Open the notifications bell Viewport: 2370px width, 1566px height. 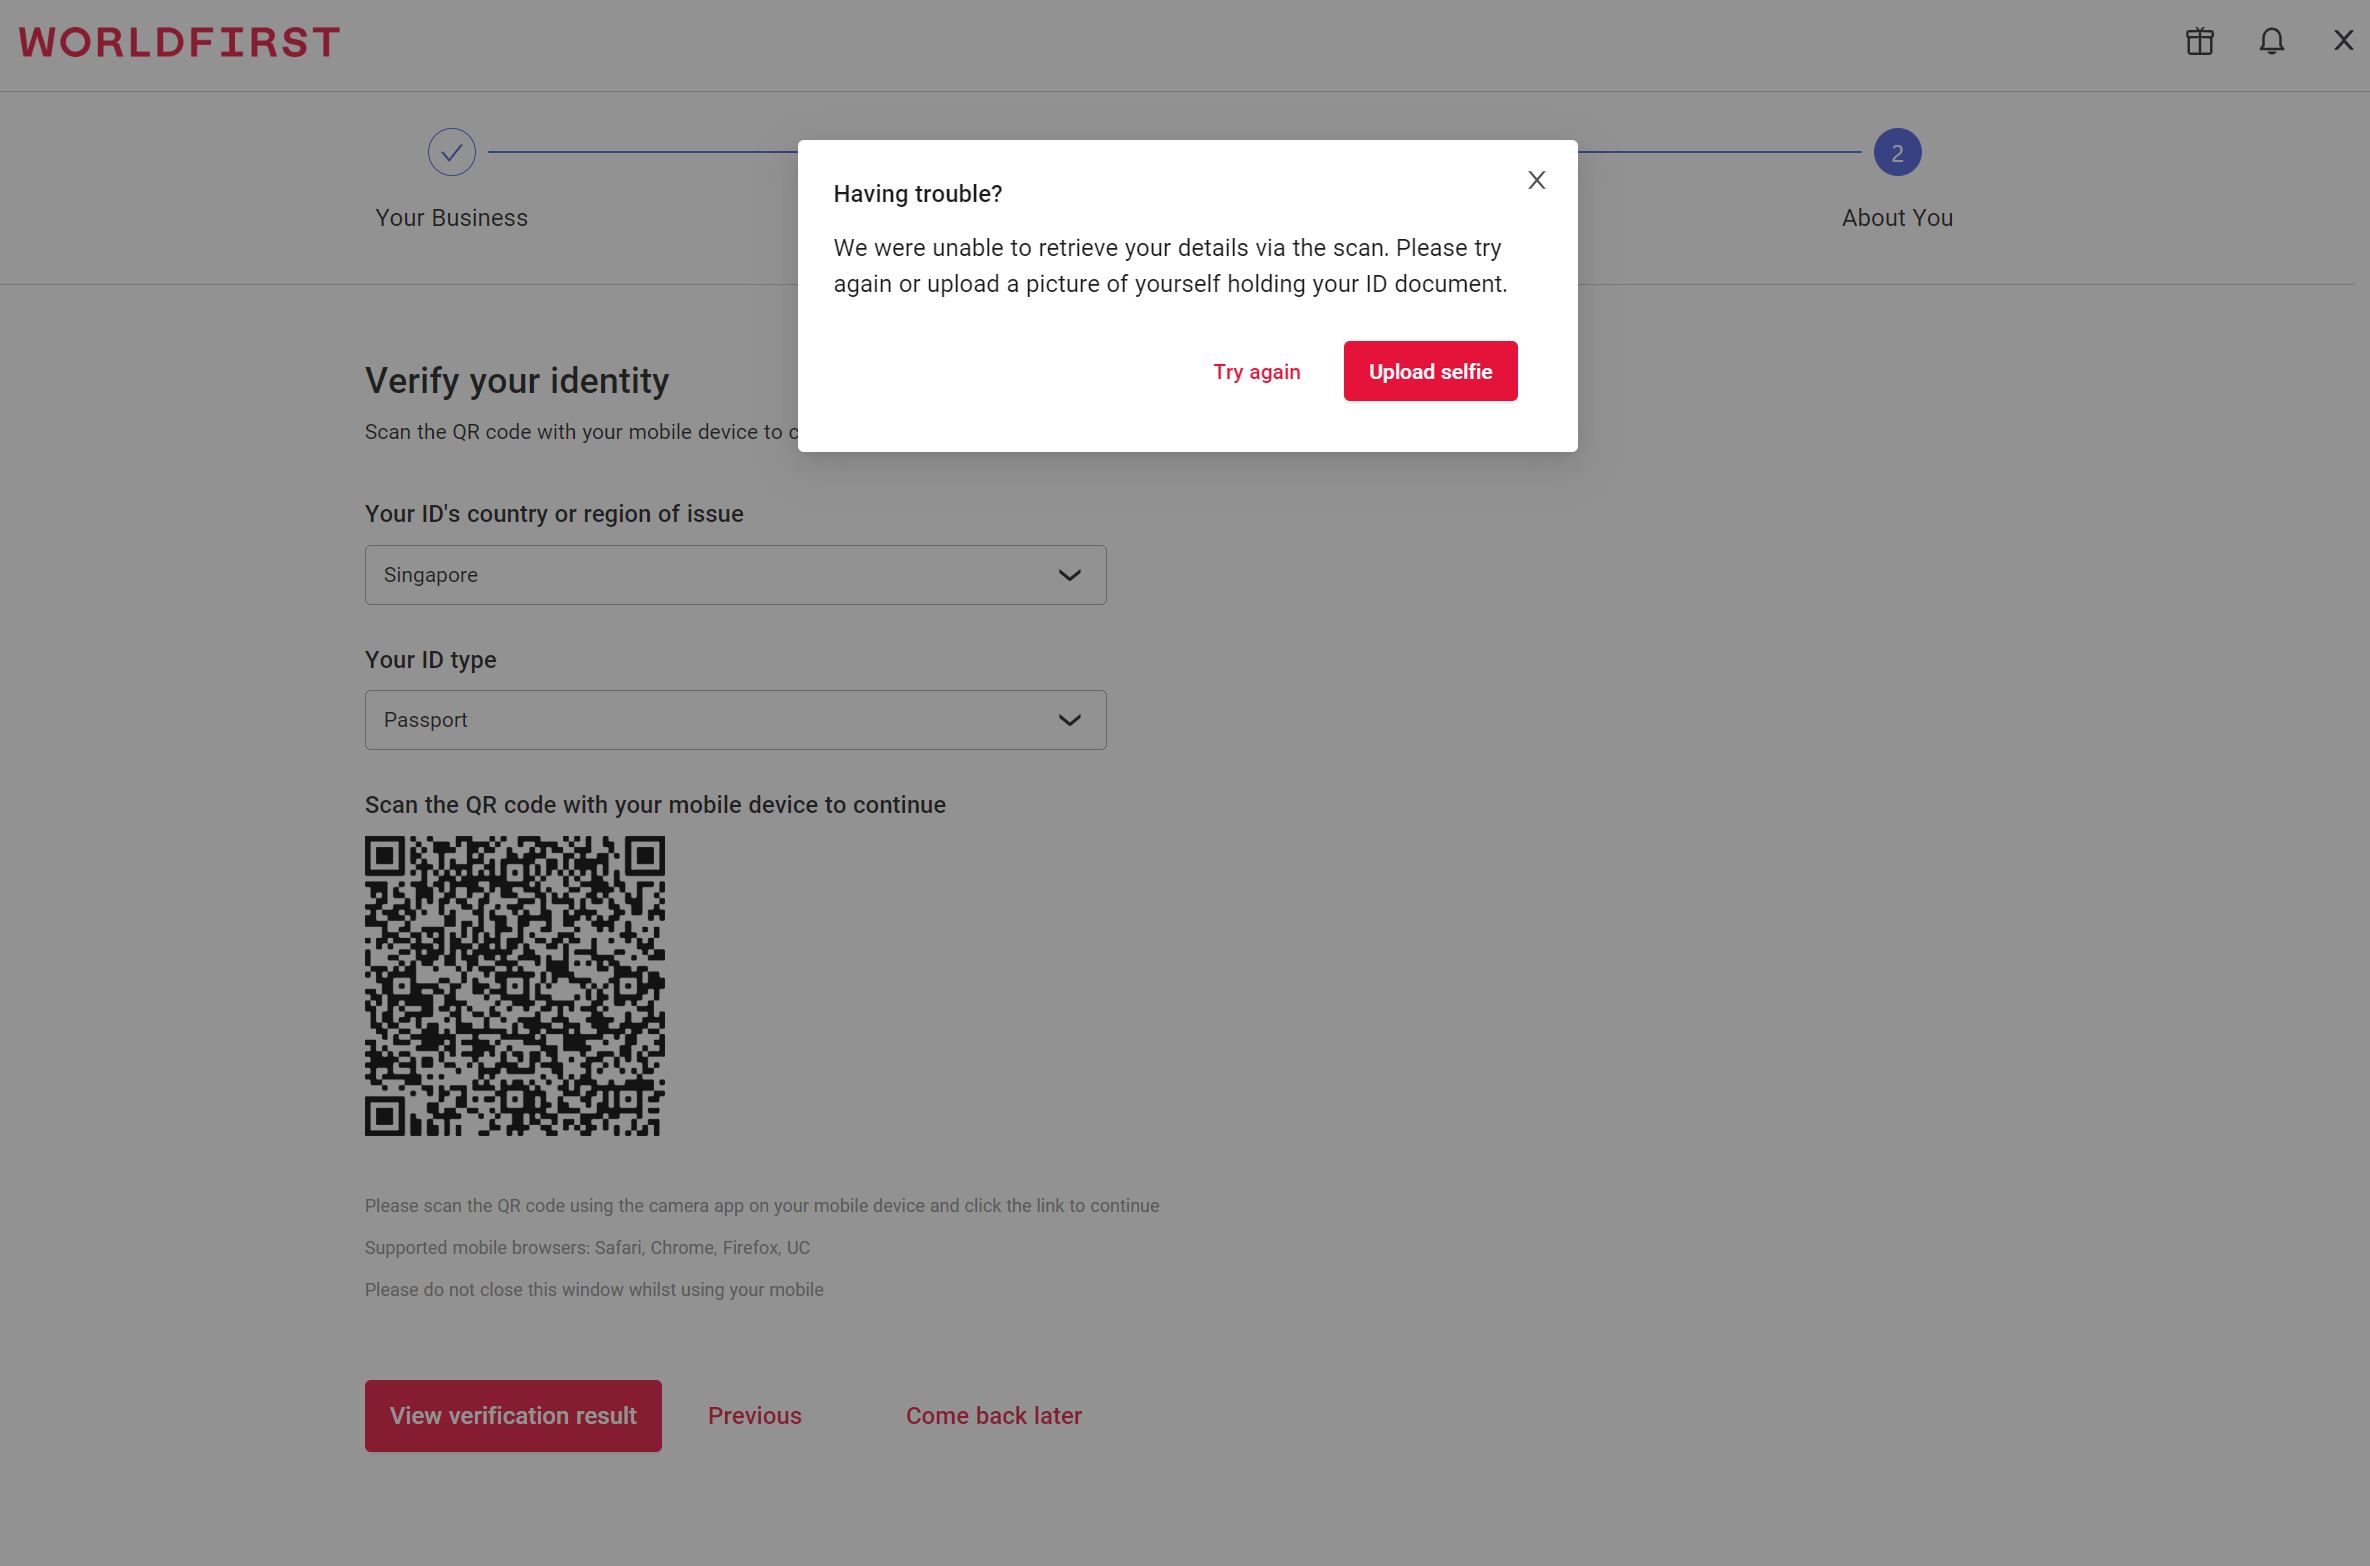pos(2271,42)
